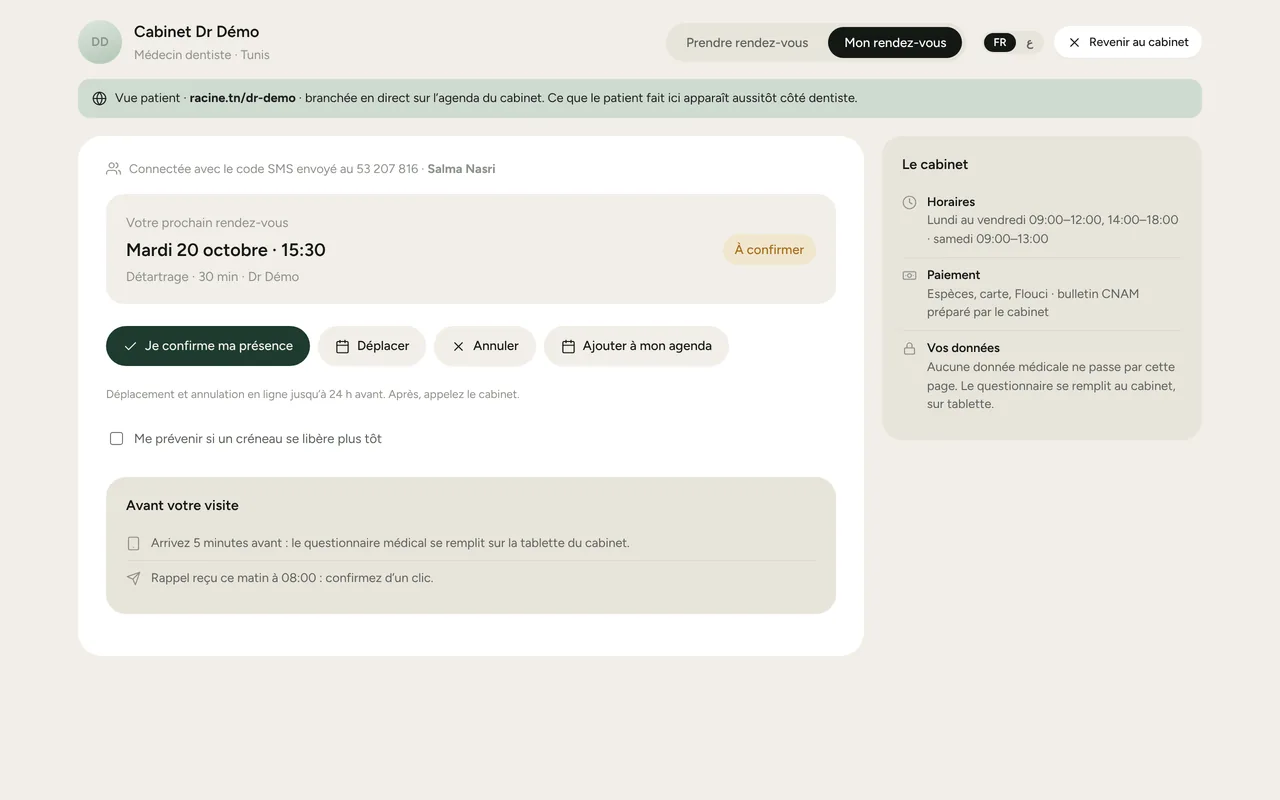Click the Médecin dentiste · Tunis subtitle
1280x800 pixels.
pos(202,55)
